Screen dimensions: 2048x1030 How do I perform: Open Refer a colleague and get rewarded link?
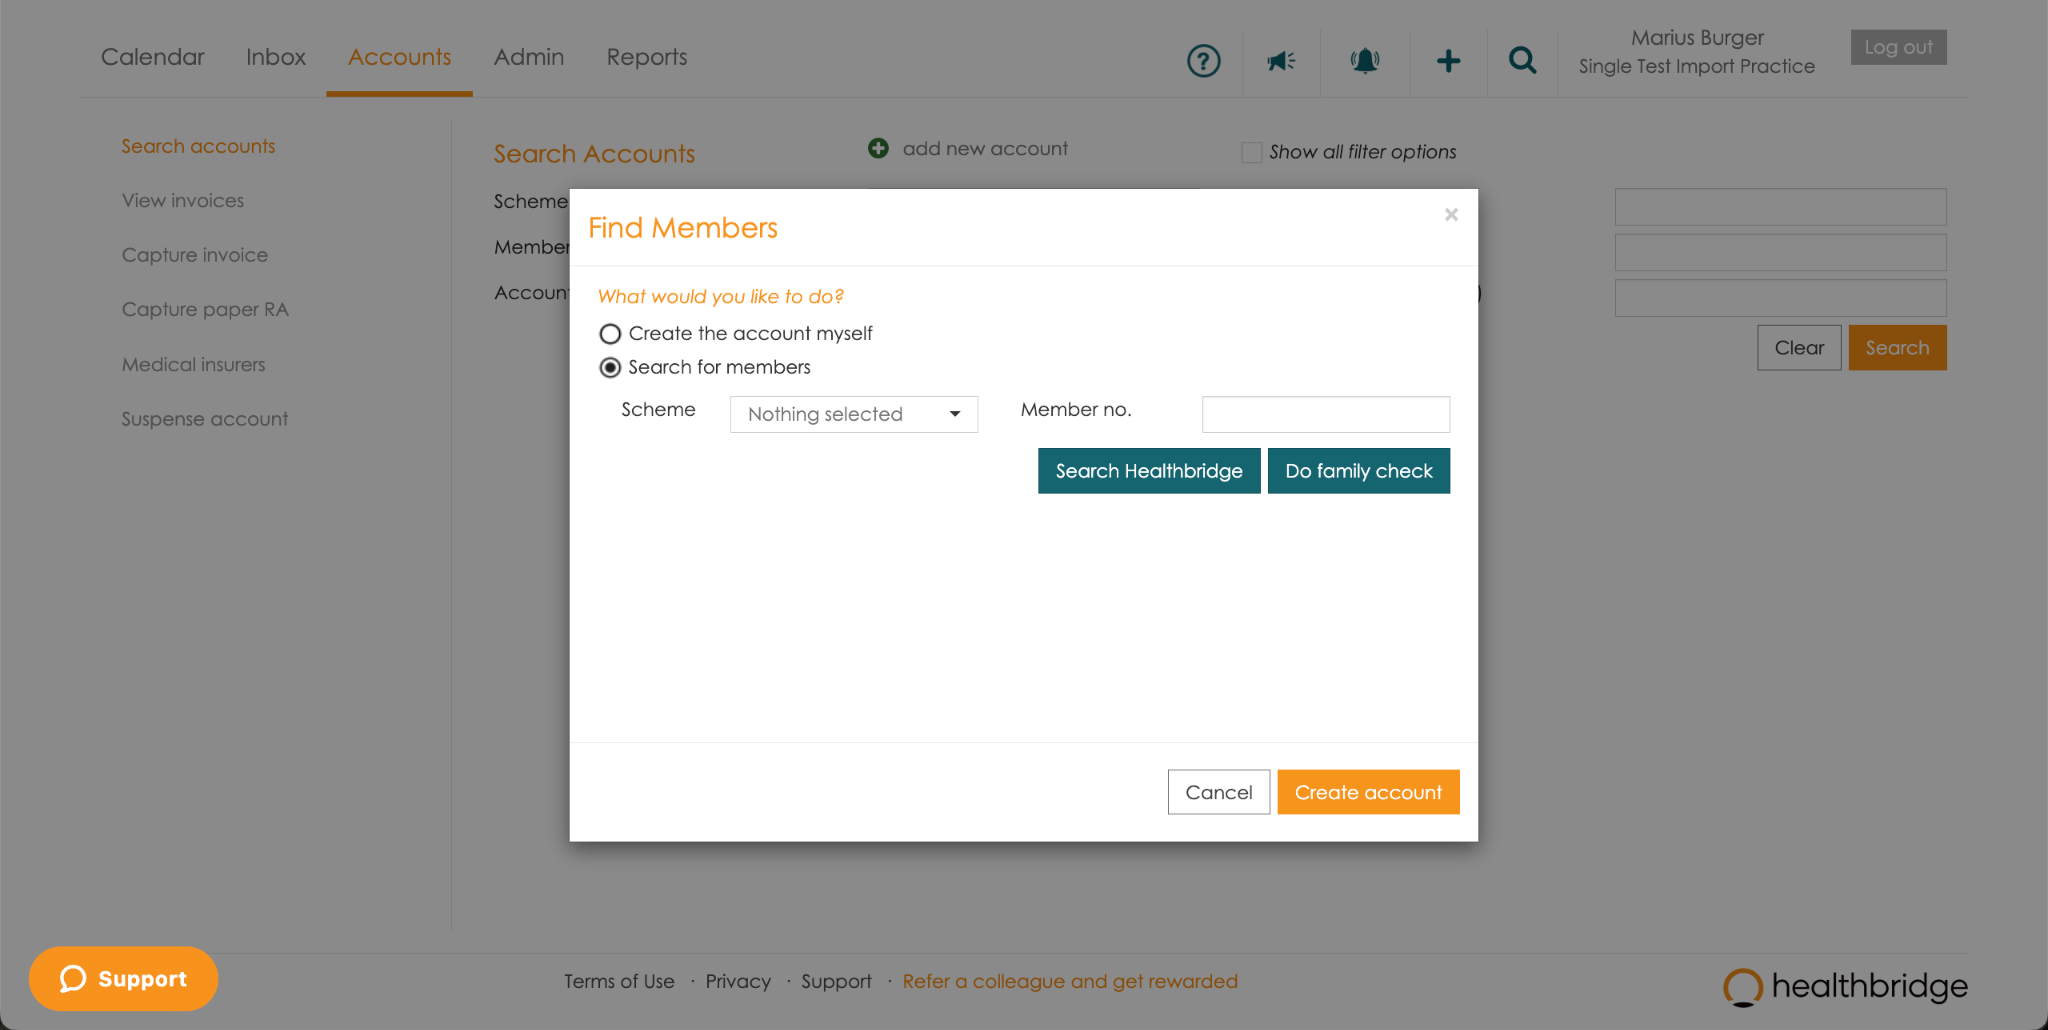click(1069, 981)
